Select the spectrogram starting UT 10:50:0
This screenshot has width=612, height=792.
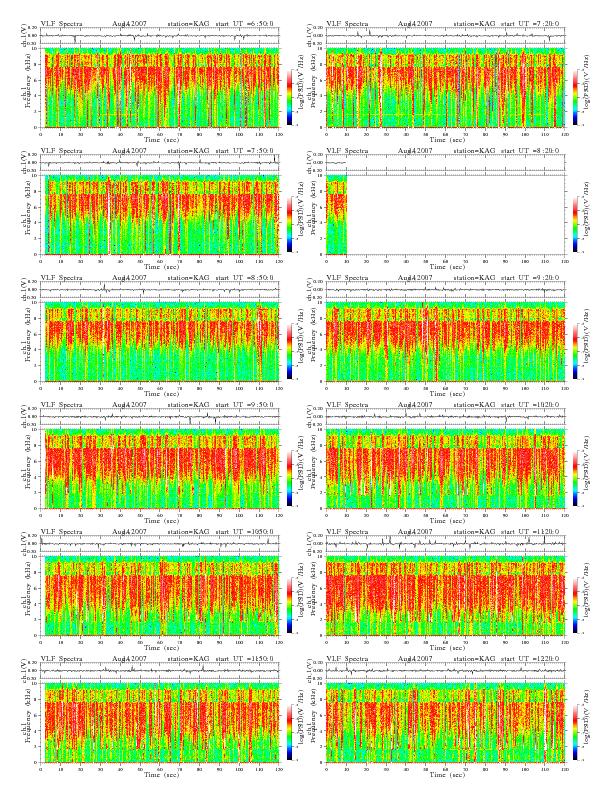160,596
